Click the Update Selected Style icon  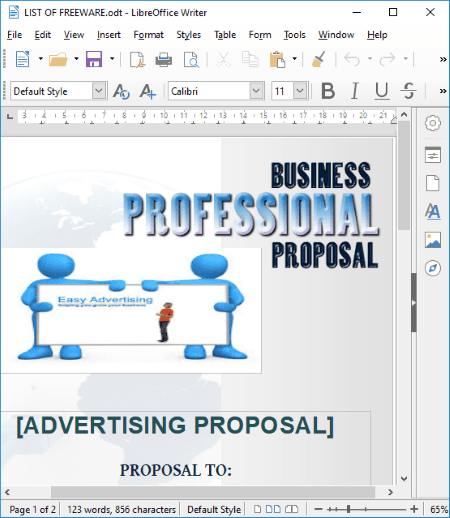[x=121, y=91]
